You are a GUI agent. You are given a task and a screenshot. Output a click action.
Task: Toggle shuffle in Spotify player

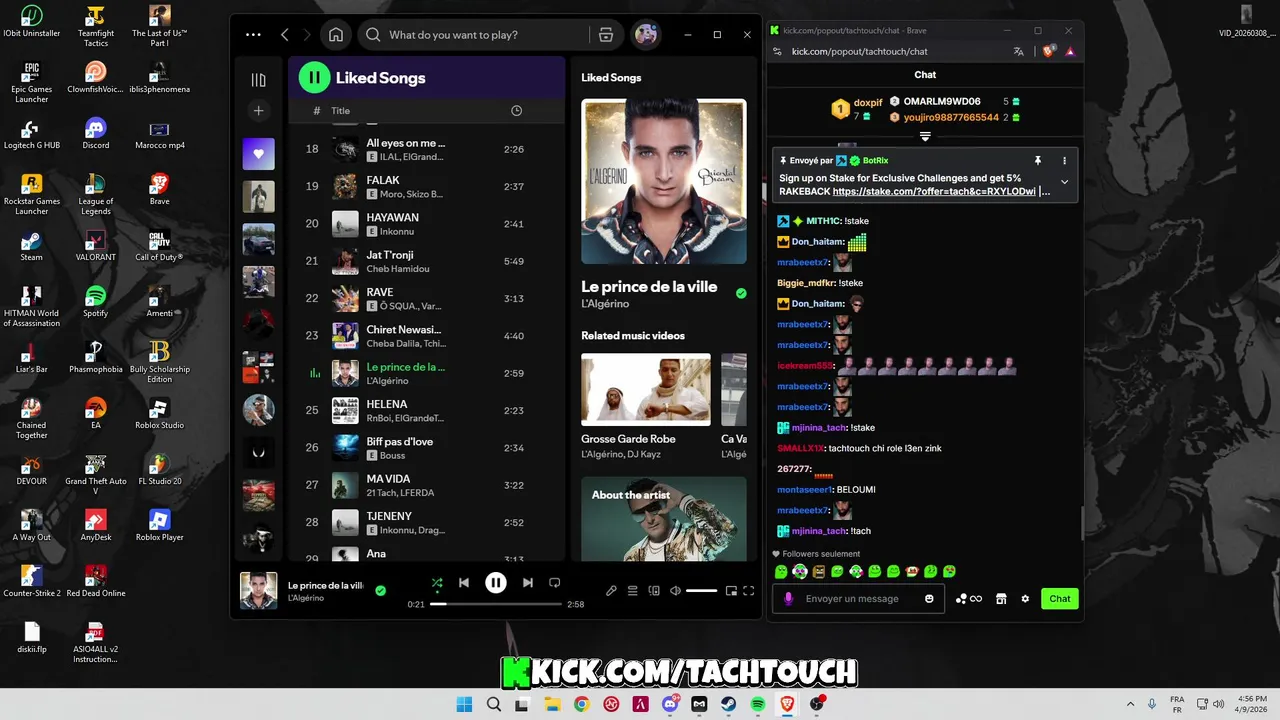[437, 583]
